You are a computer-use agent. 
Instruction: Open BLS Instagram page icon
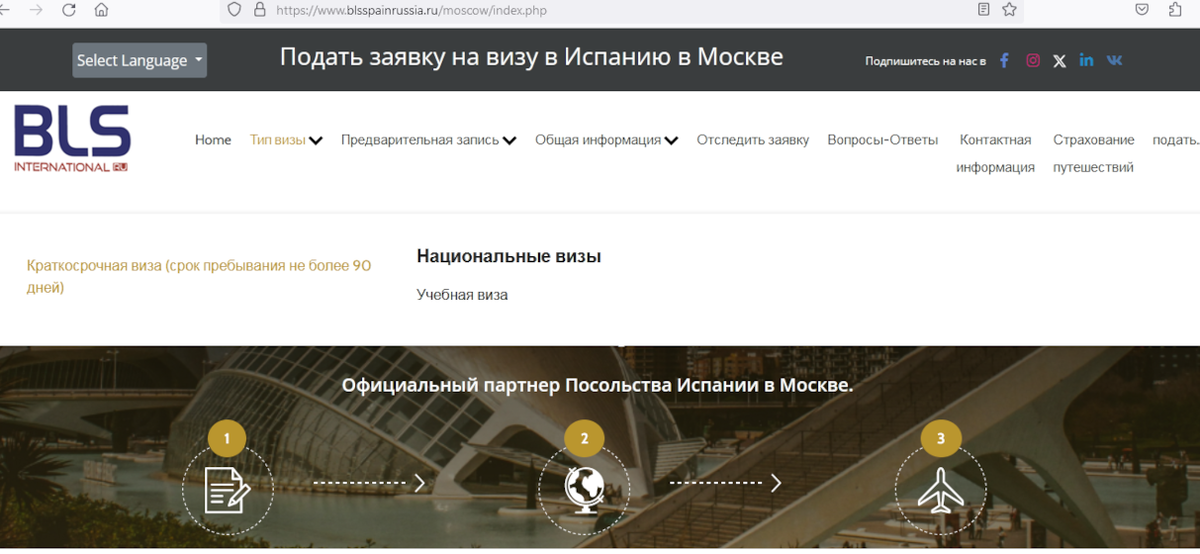pos(1033,60)
